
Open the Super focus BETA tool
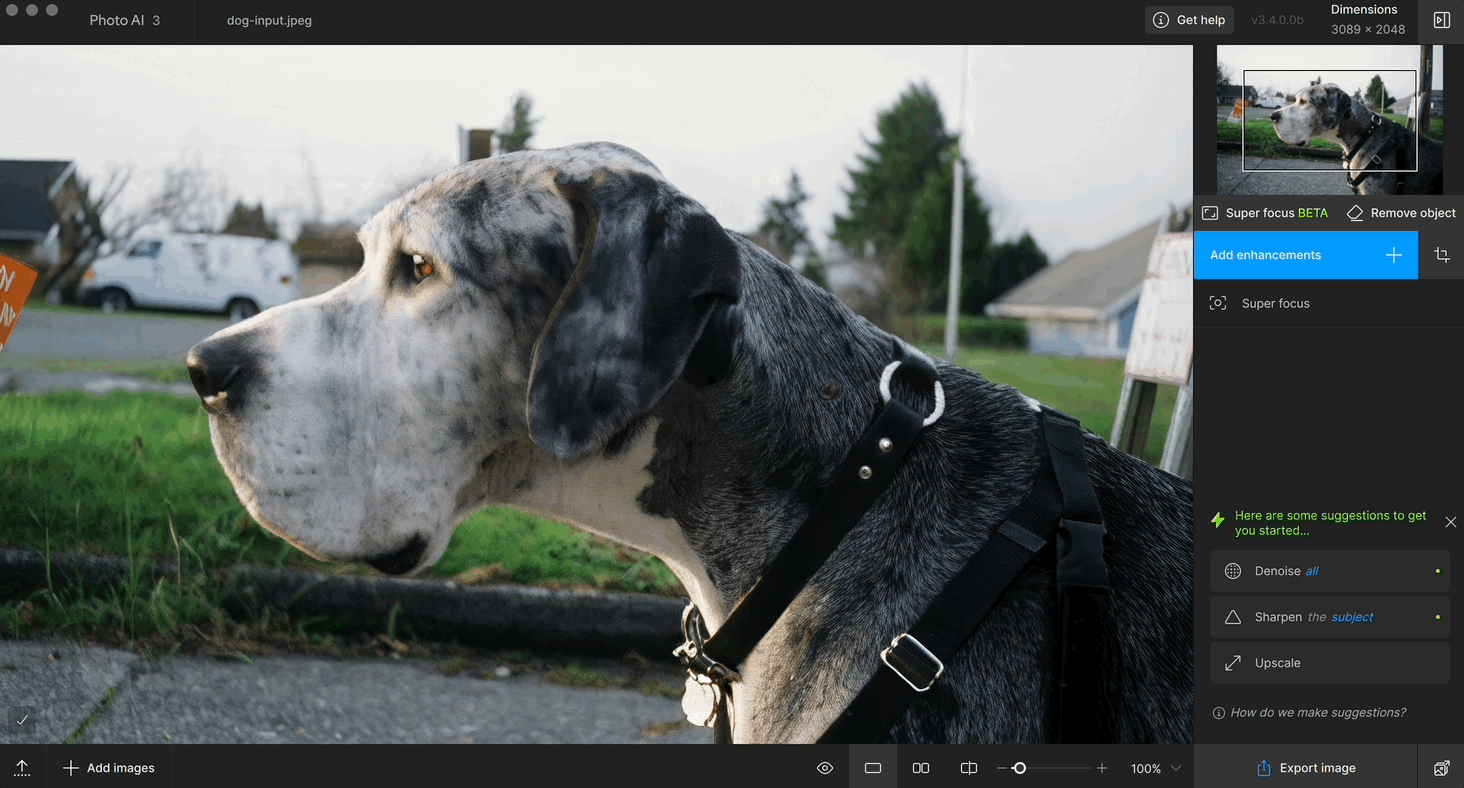pyautogui.click(x=1265, y=213)
